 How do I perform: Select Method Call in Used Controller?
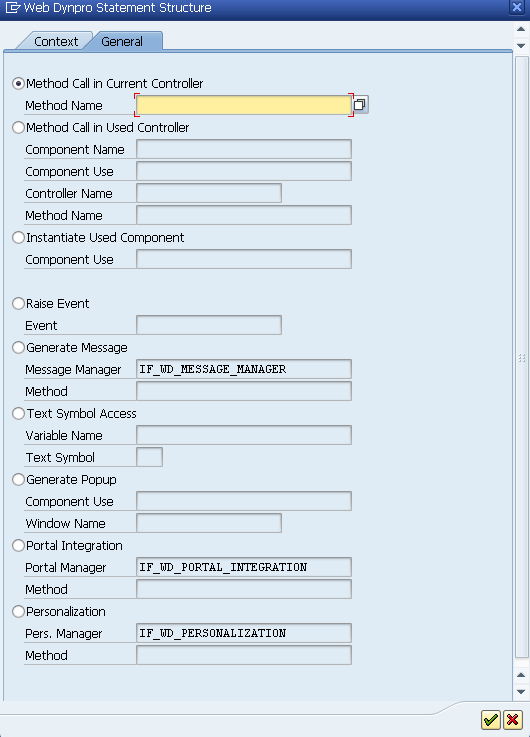[18, 128]
